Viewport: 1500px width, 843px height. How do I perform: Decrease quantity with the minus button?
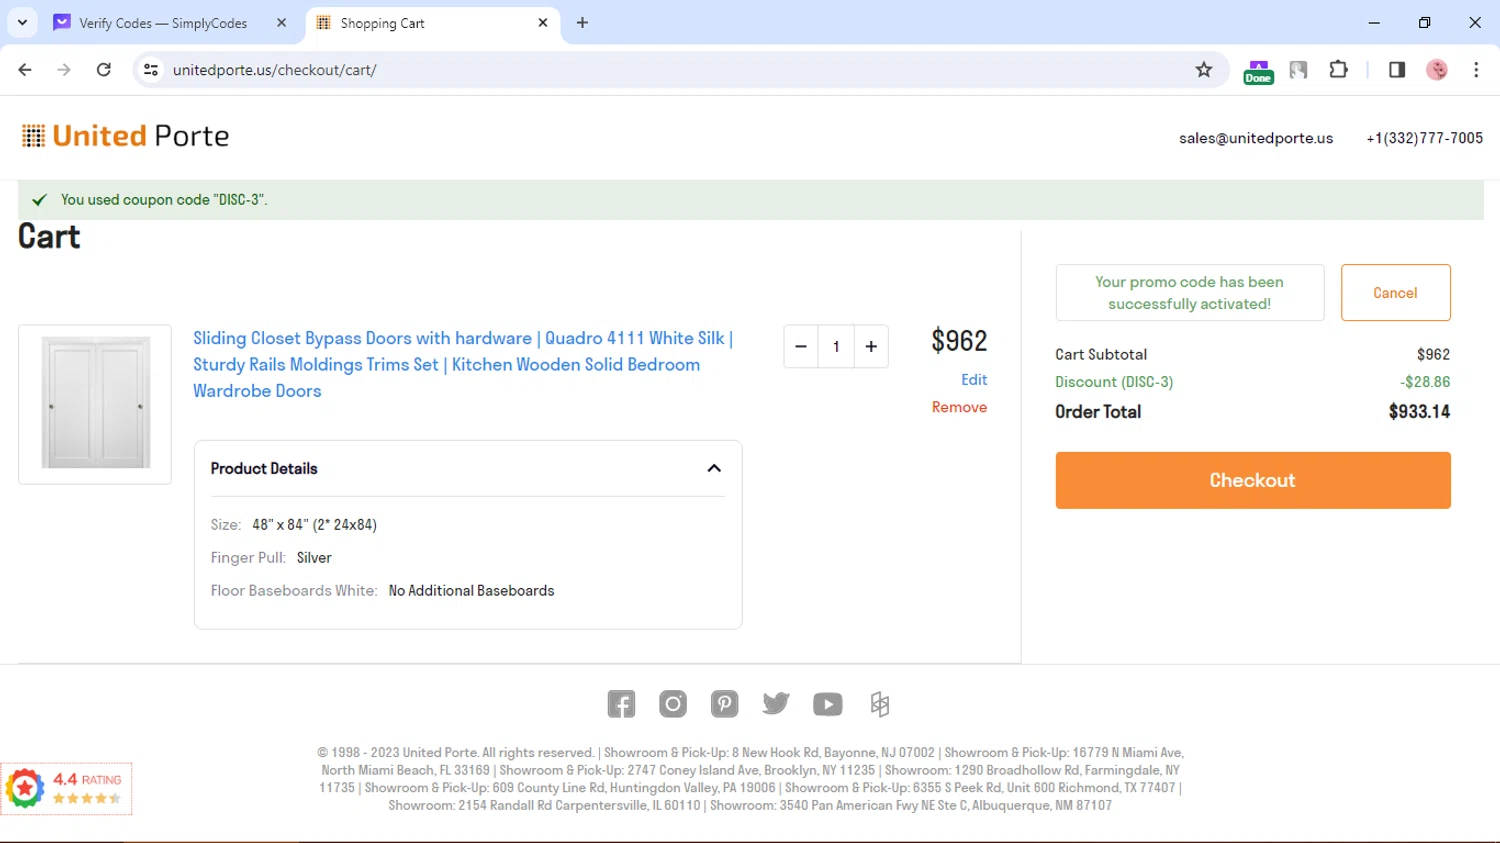[801, 347]
